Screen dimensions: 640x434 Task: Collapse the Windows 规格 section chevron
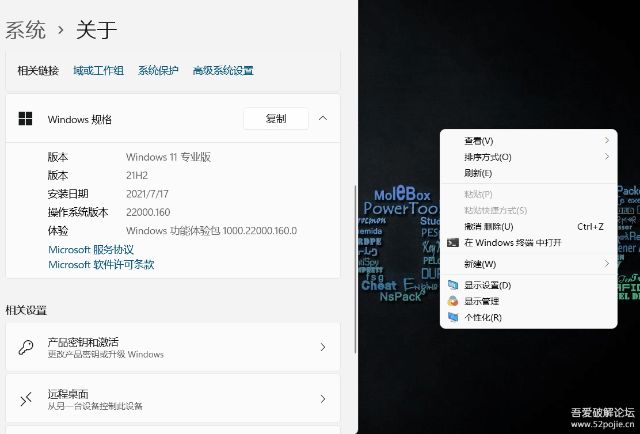pyautogui.click(x=323, y=118)
